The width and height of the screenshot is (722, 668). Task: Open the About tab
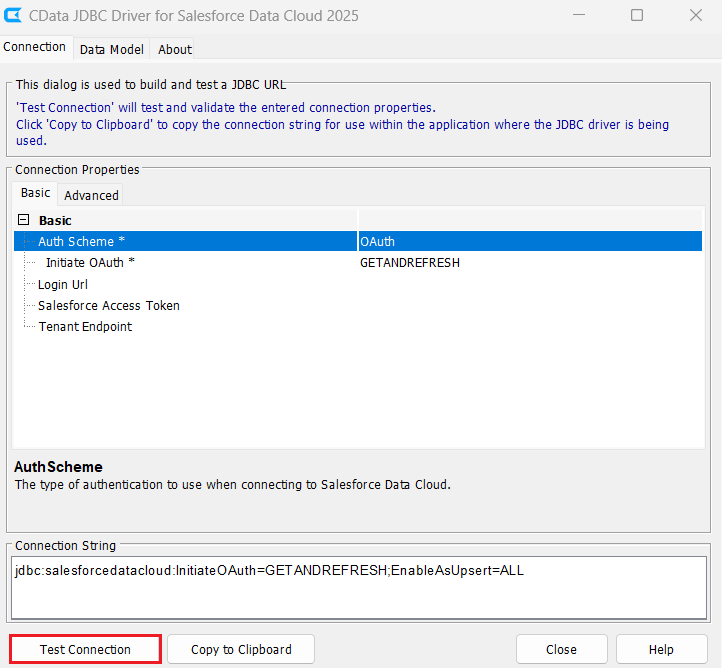click(x=175, y=49)
